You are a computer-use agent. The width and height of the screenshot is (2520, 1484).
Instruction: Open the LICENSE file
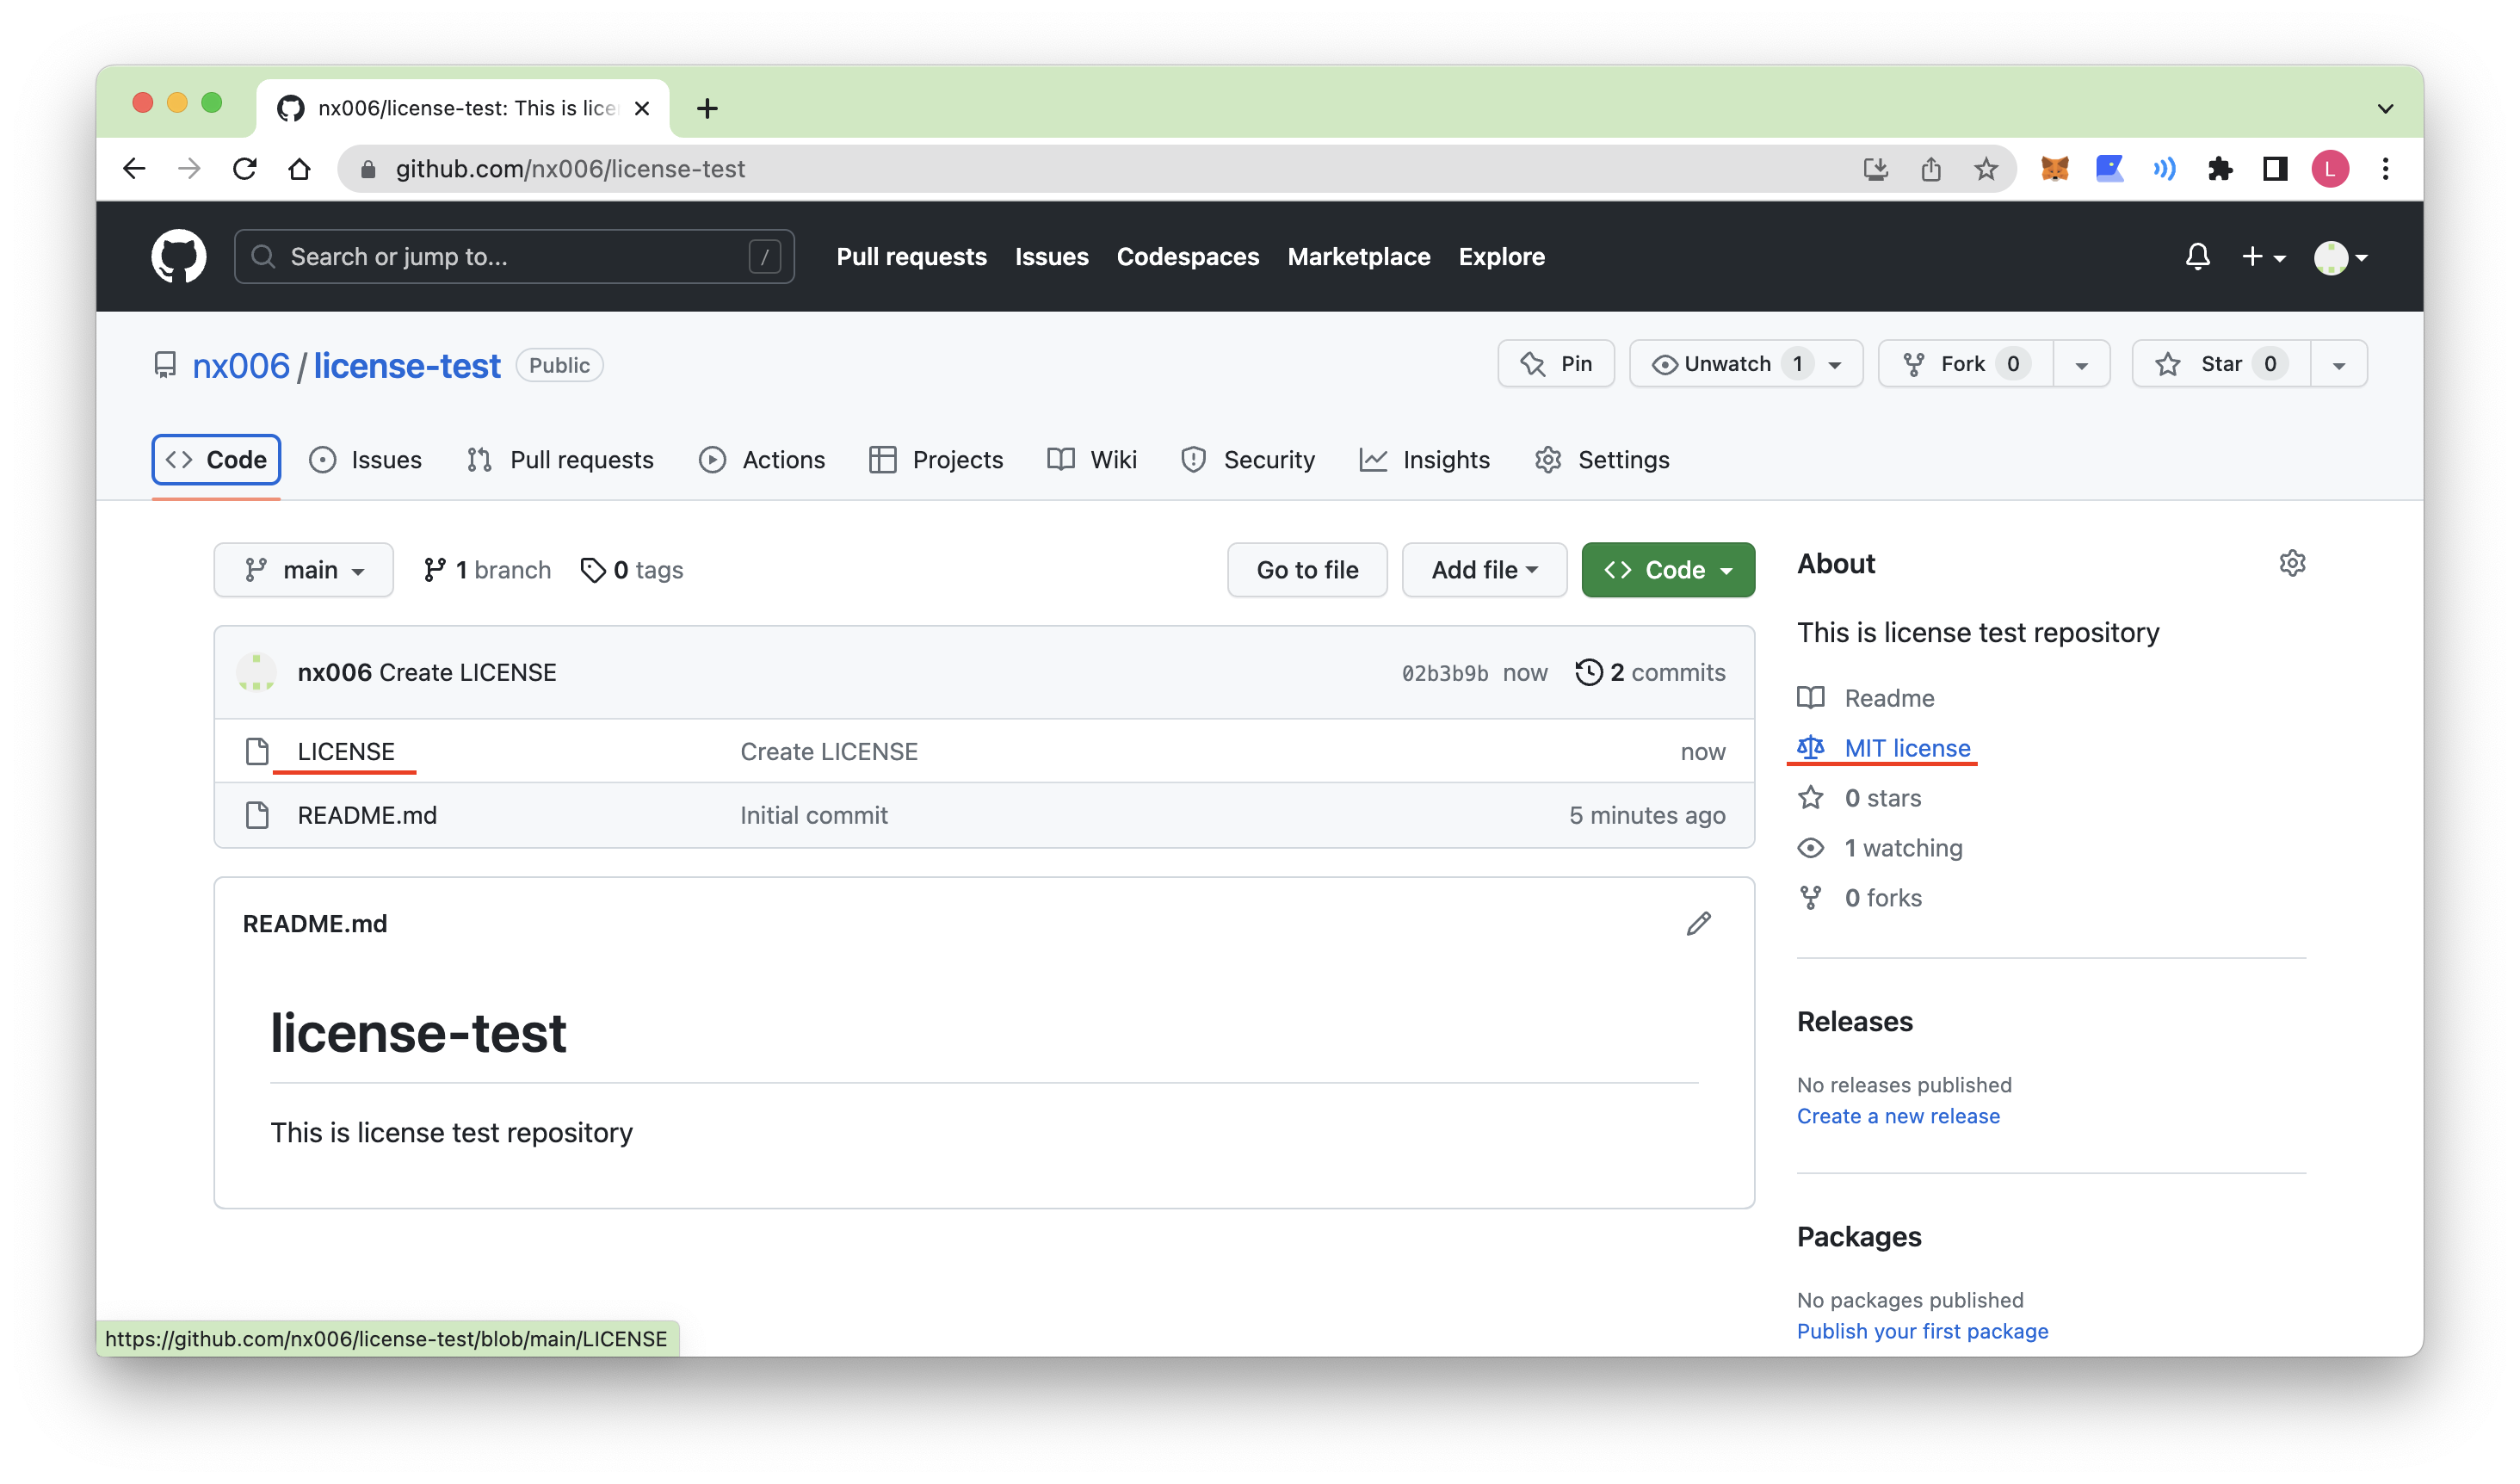346,751
